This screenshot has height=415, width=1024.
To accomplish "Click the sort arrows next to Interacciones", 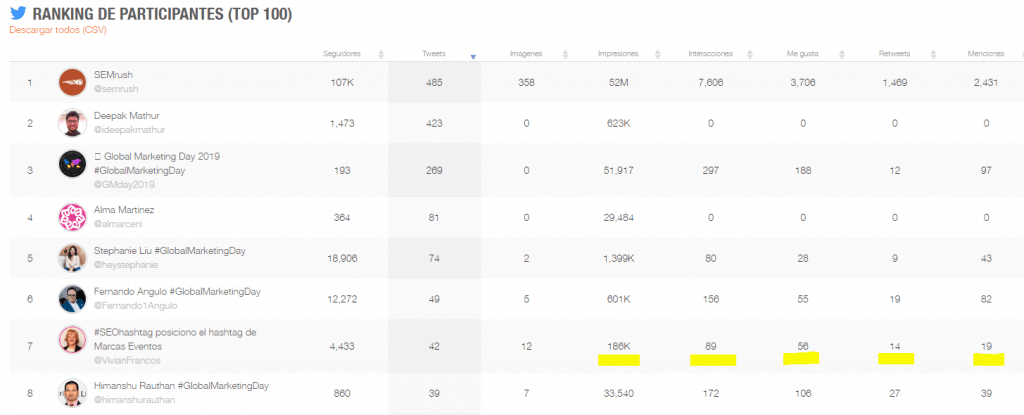I will (750, 54).
